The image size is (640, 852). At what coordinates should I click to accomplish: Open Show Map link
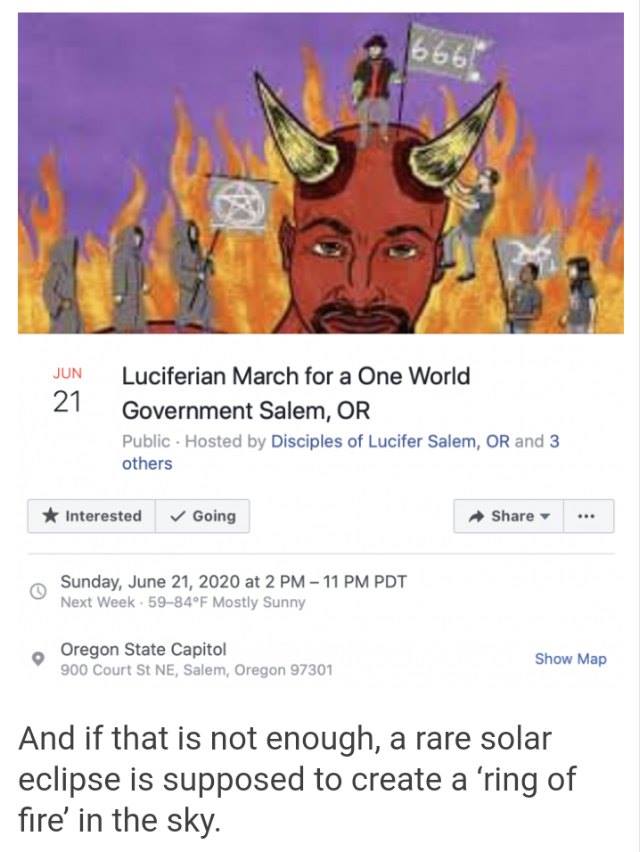tap(570, 658)
